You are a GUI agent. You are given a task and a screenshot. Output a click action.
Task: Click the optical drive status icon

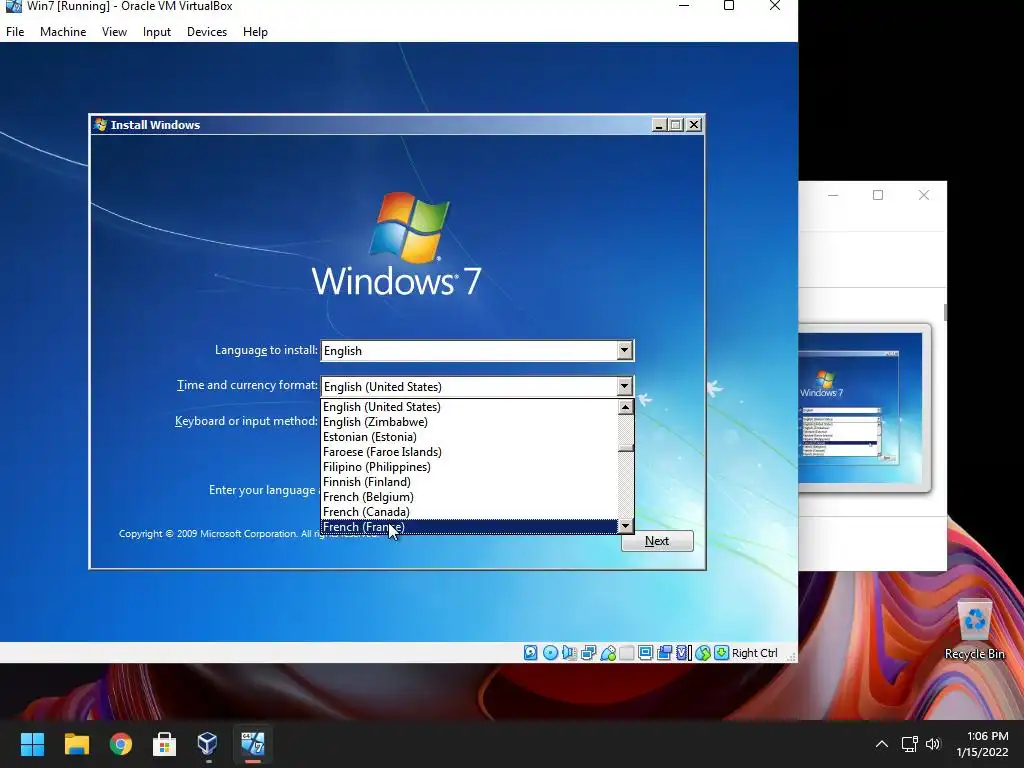pyautogui.click(x=550, y=652)
